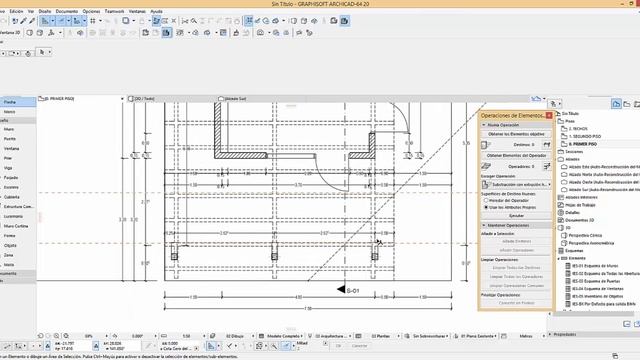
Task: Select IES-01 Esquema de Muros
Action: tap(595, 266)
